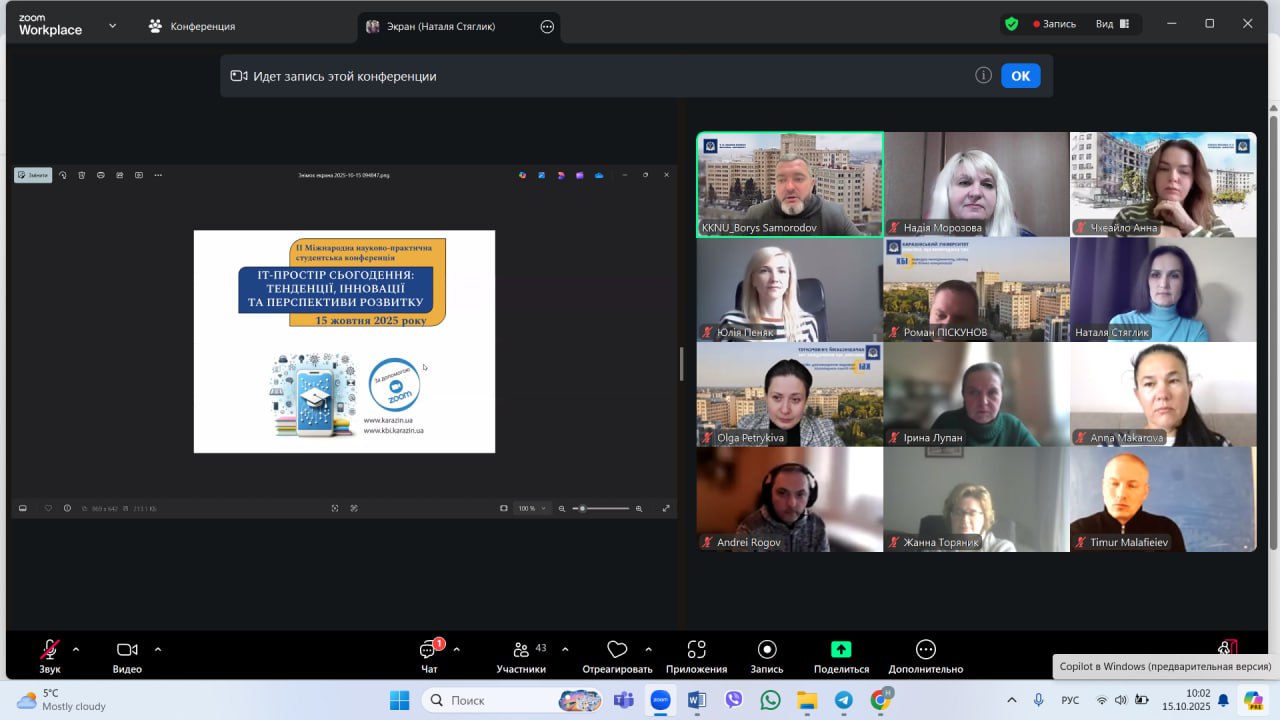This screenshot has width=1280, height=720.
Task: Click the Record button icon
Action: click(767, 650)
